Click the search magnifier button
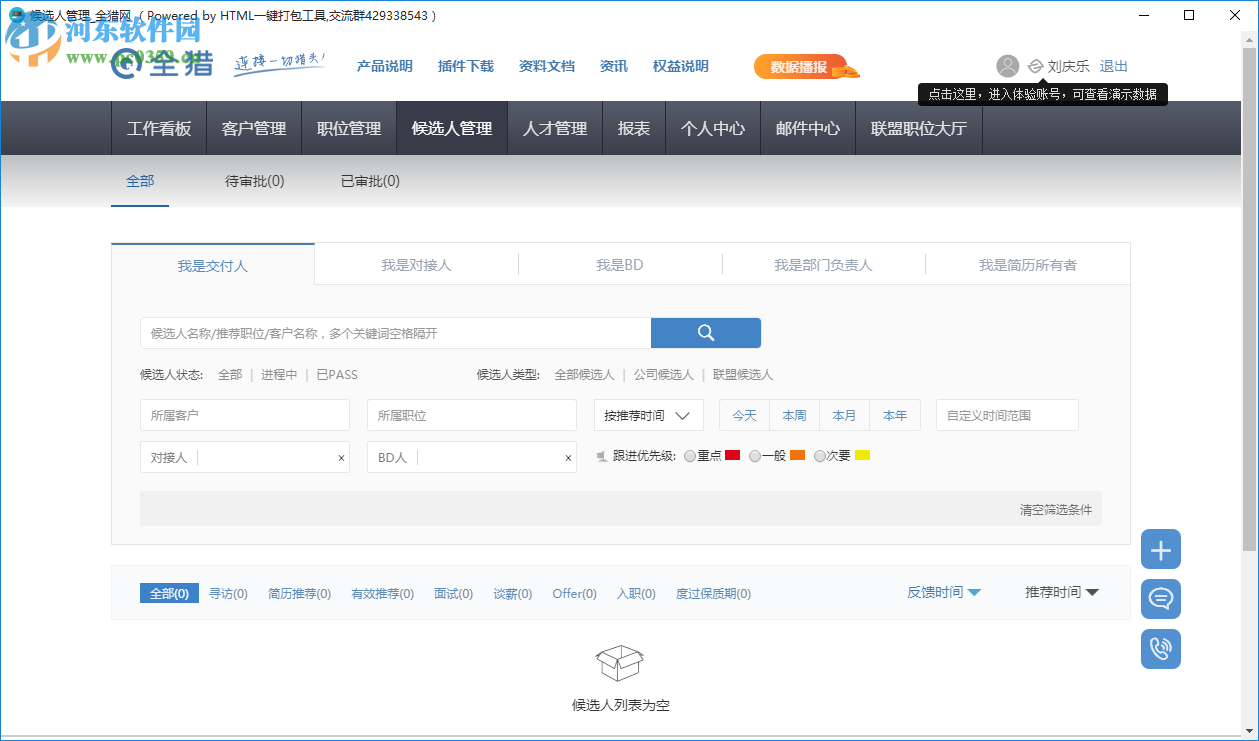This screenshot has height=741, width=1259. pyautogui.click(x=706, y=332)
